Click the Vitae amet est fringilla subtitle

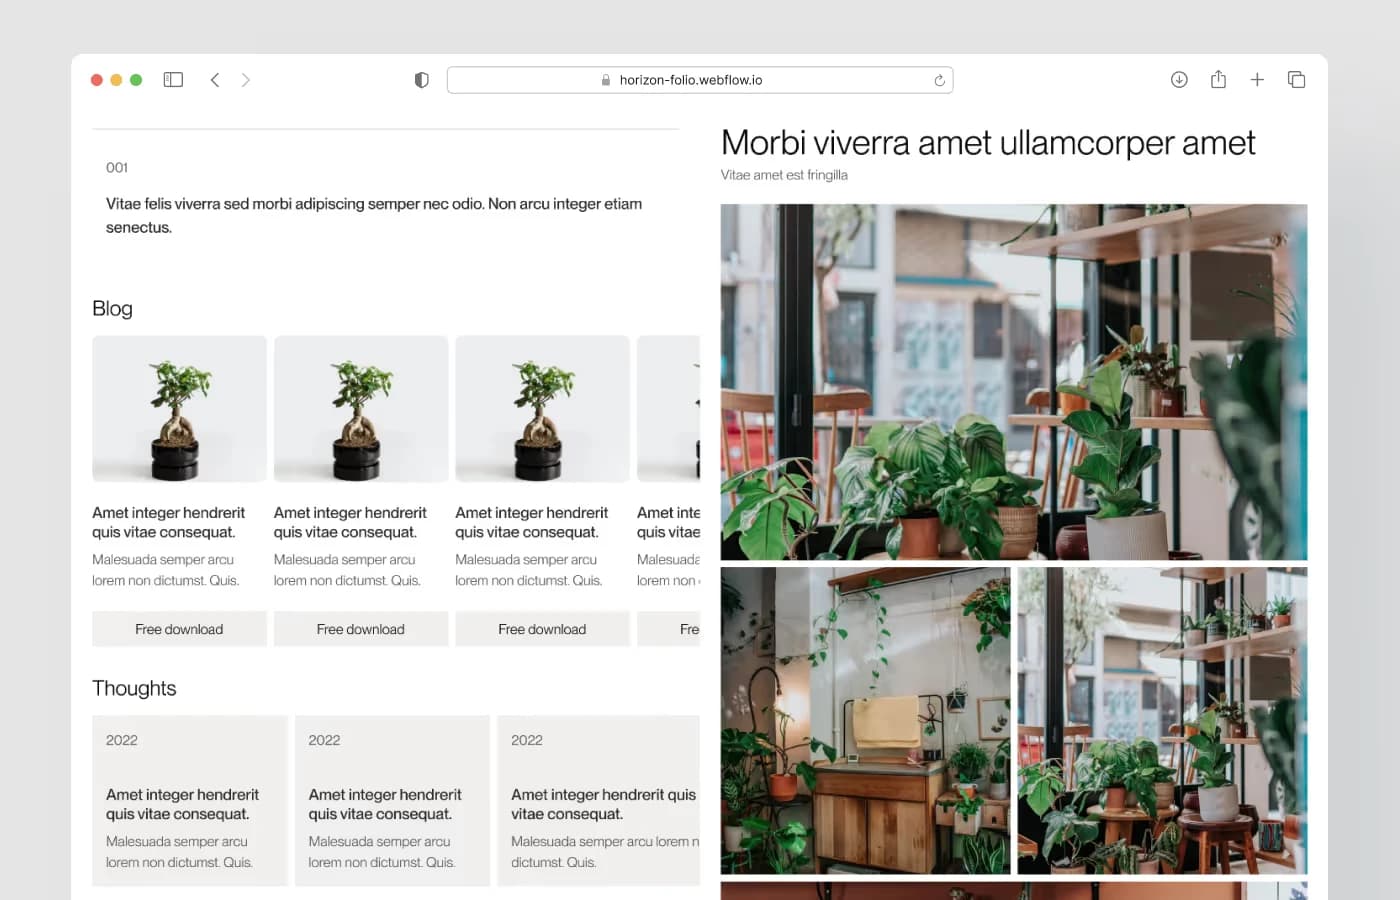[784, 175]
